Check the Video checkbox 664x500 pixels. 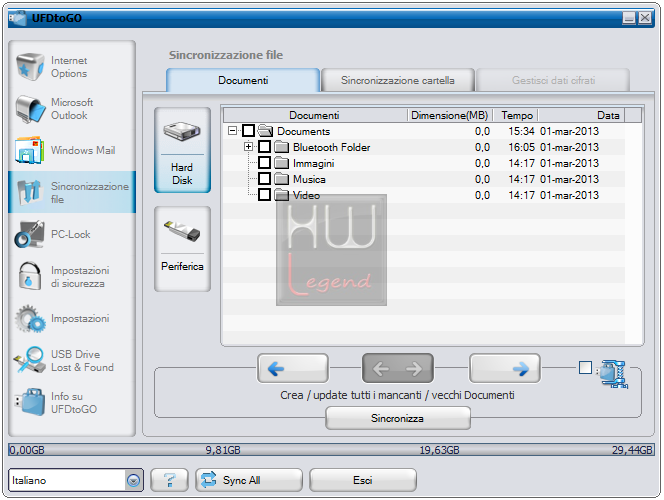(x=264, y=195)
